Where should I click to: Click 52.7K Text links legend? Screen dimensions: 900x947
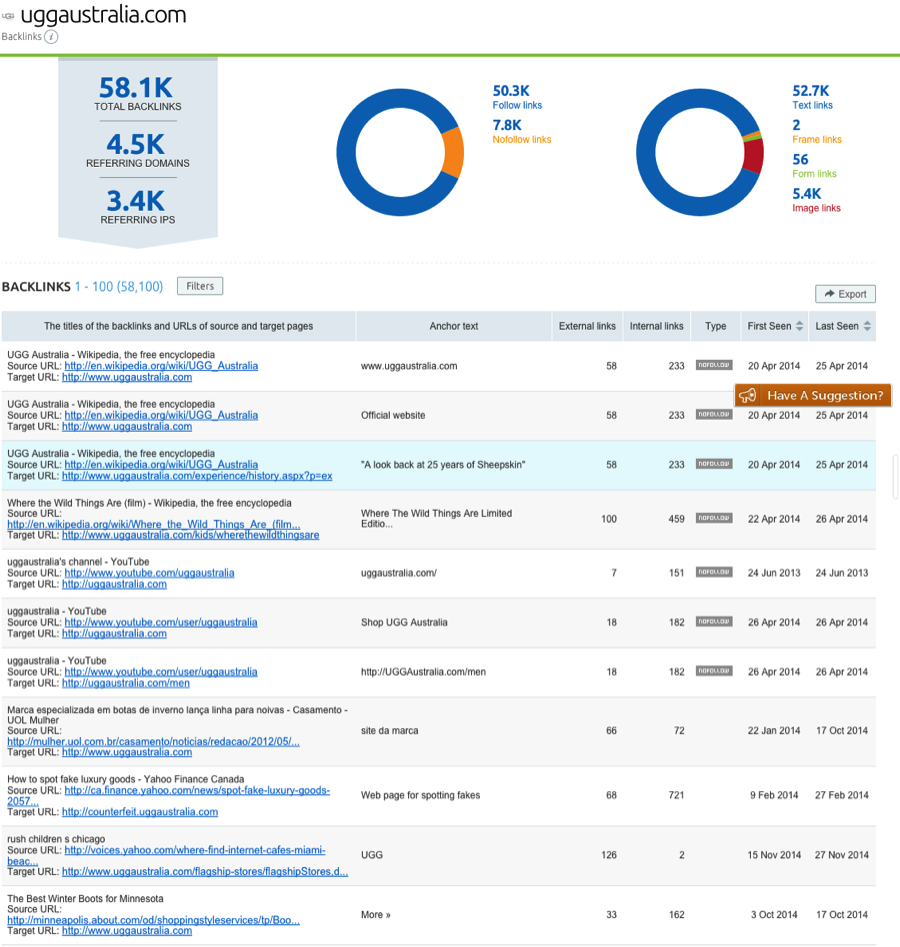tap(812, 97)
